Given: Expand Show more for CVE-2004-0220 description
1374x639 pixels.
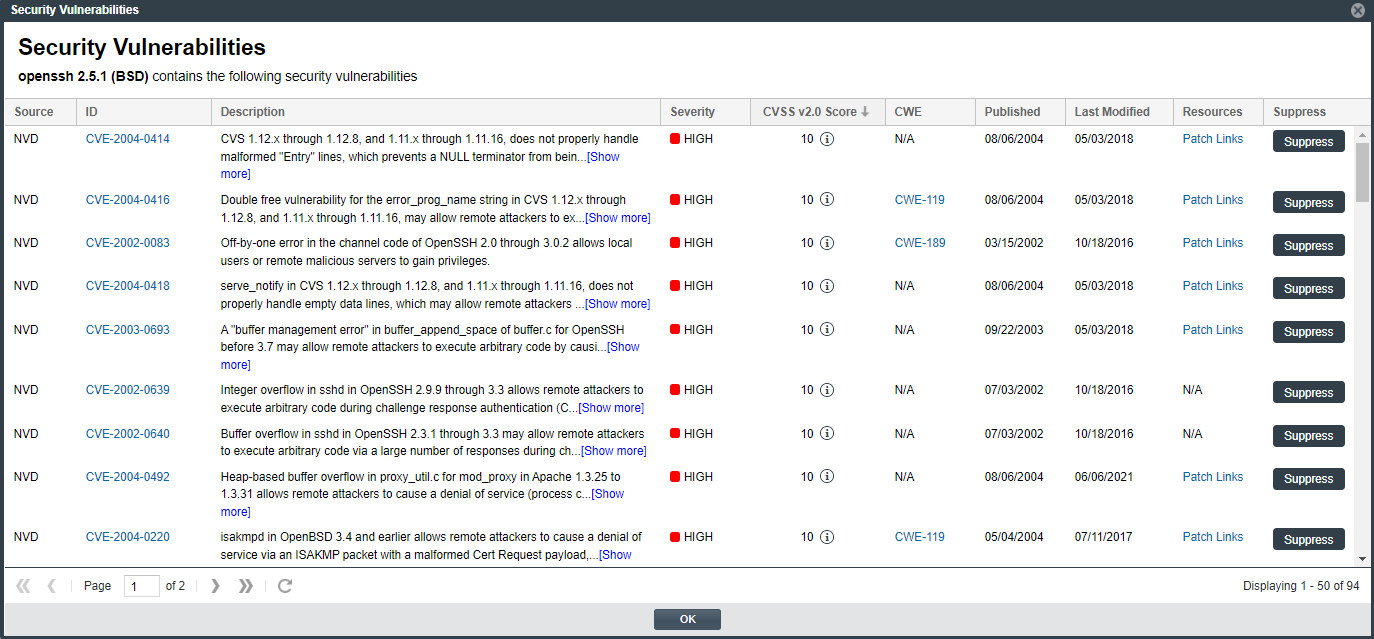Looking at the screenshot, I should tap(615, 555).
